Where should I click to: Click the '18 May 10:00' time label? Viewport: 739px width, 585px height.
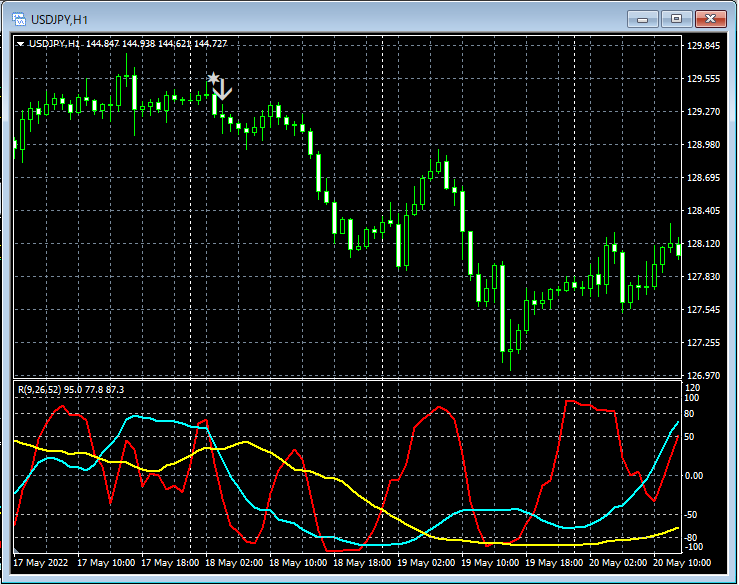click(x=298, y=563)
